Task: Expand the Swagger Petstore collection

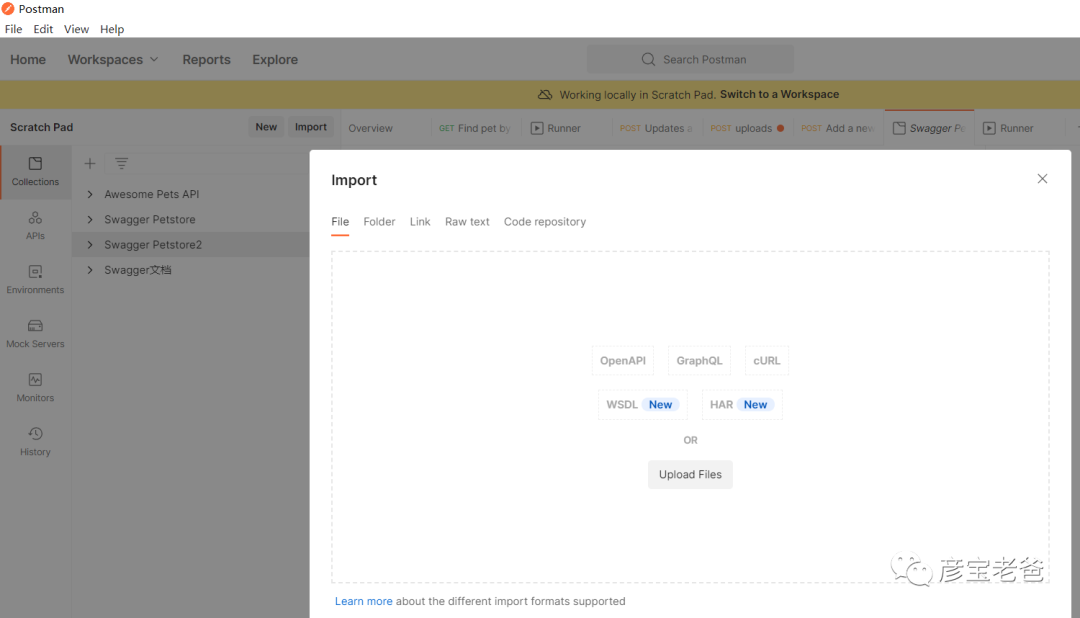Action: (90, 219)
